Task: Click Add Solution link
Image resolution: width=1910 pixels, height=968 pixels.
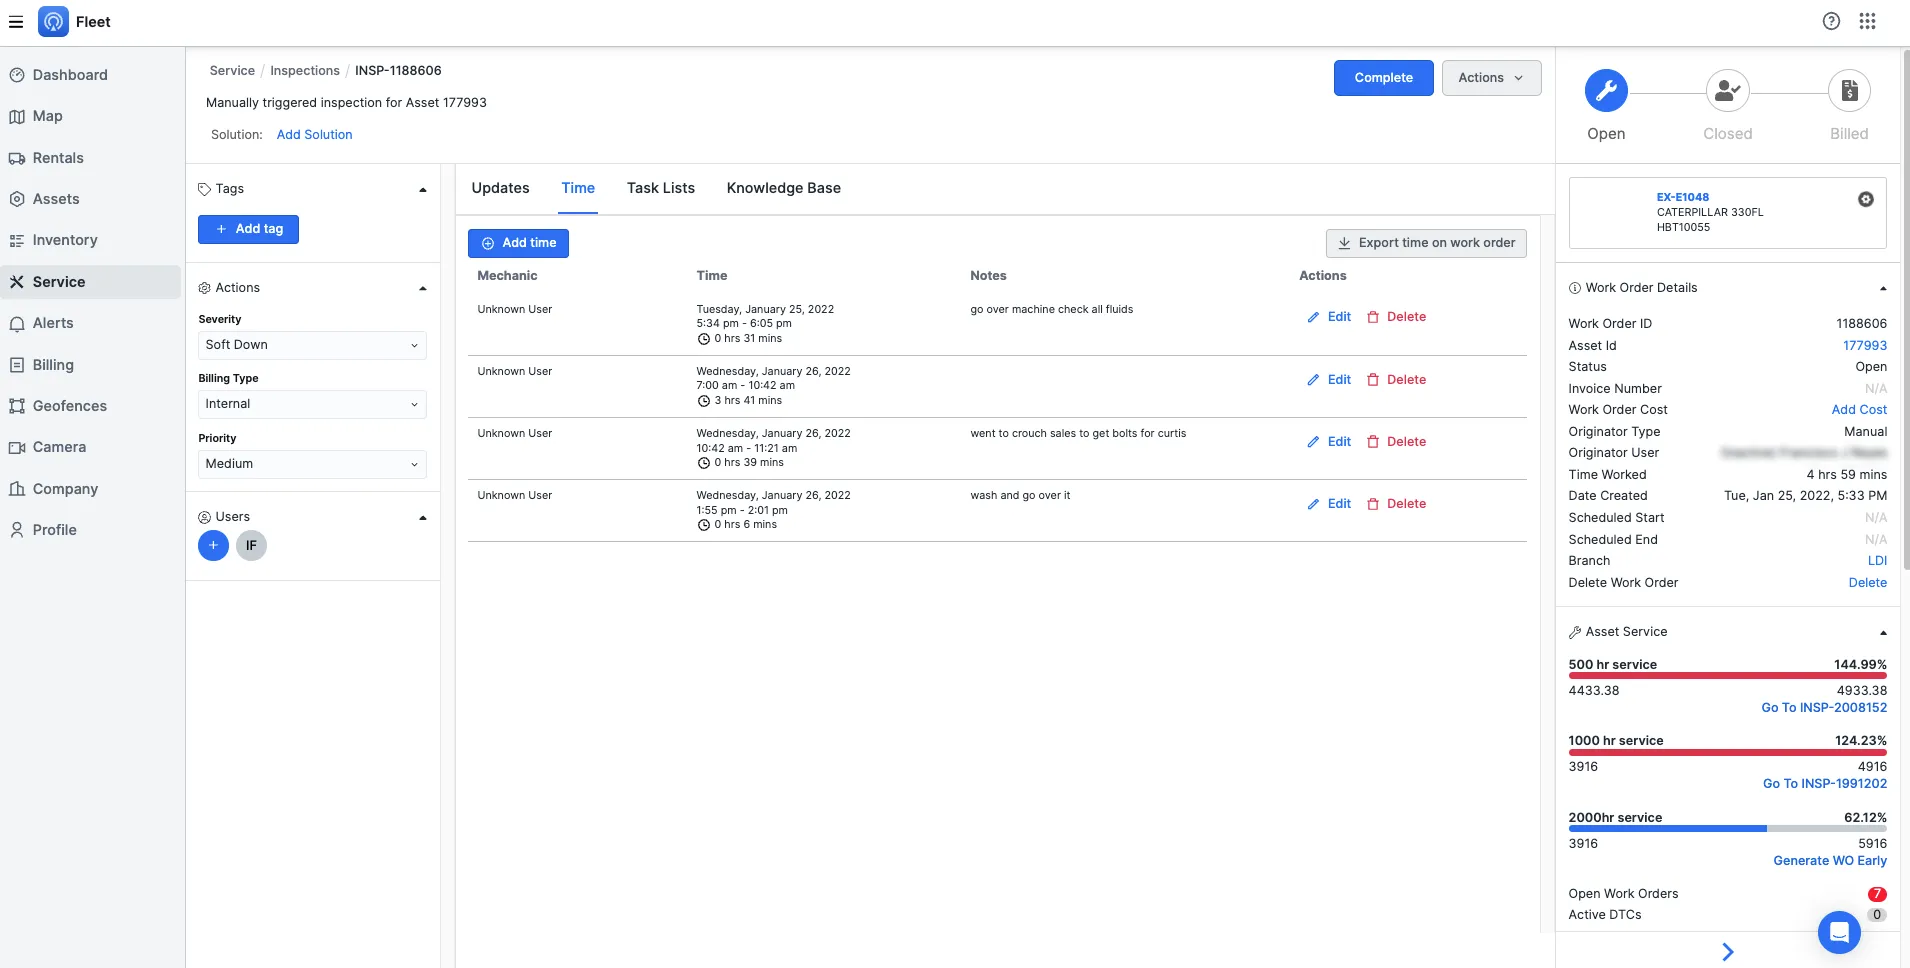Action: (x=314, y=134)
